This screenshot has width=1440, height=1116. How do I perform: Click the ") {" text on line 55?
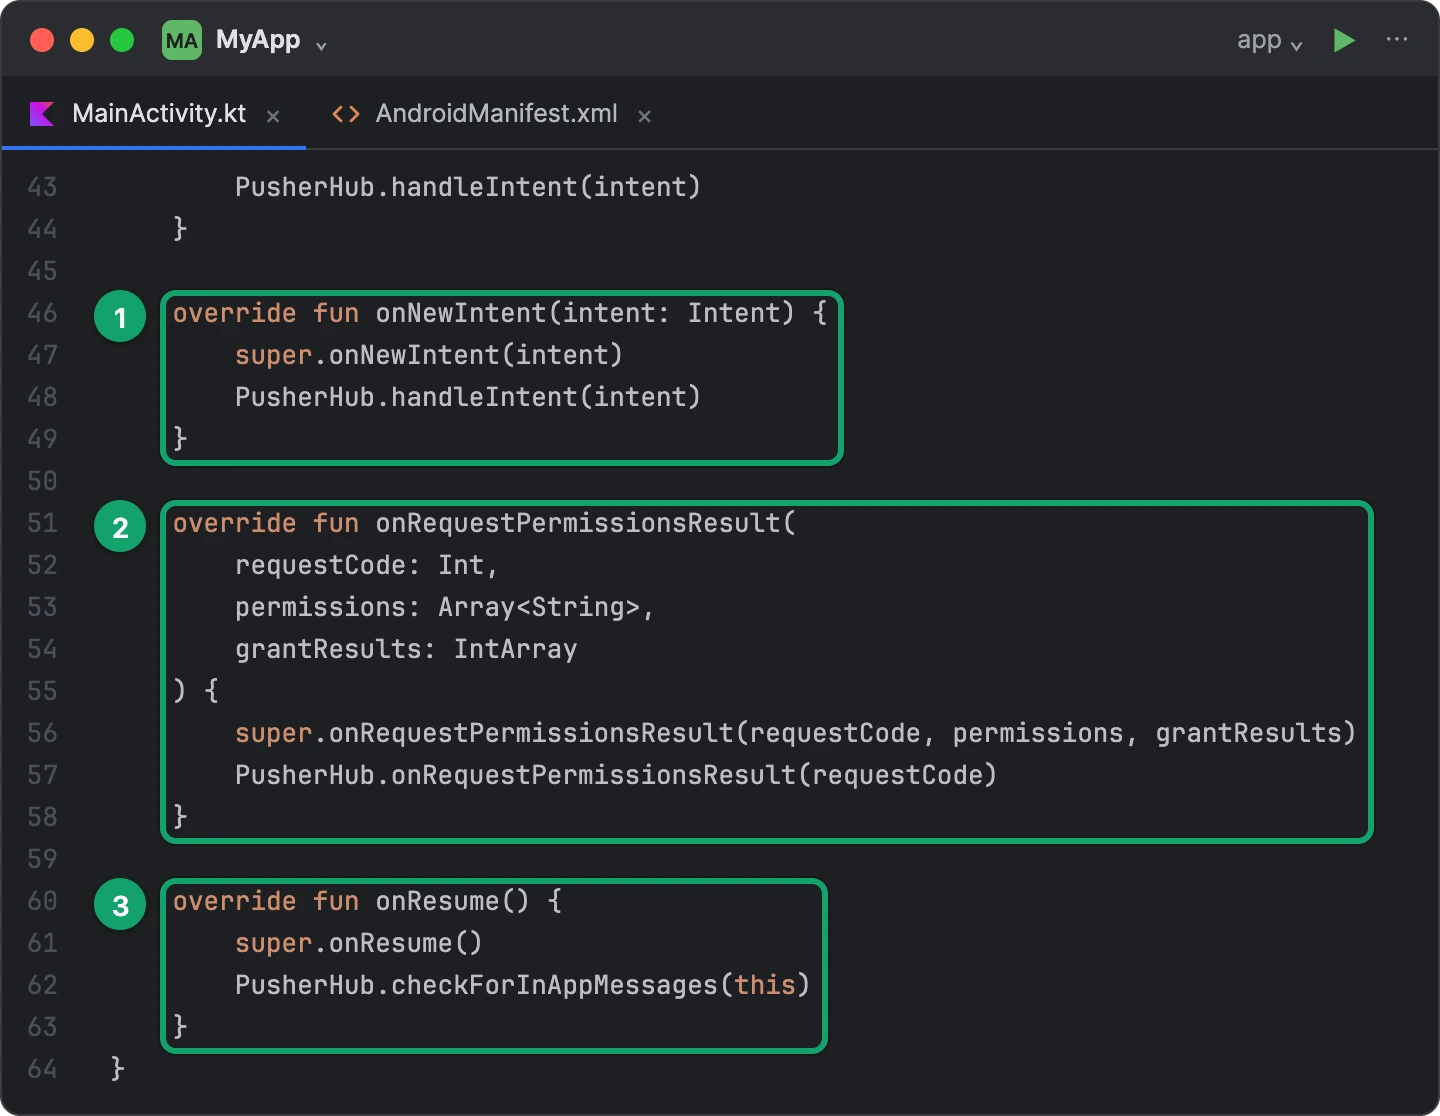point(196,691)
